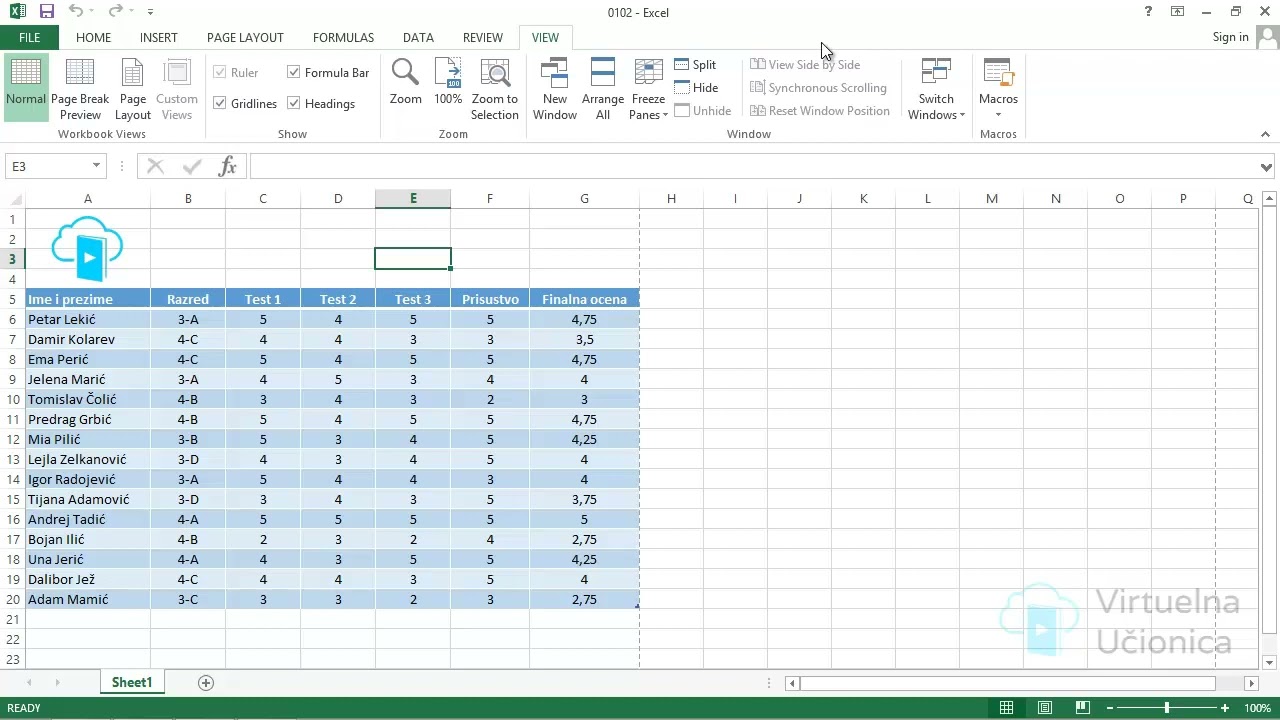The height and width of the screenshot is (720, 1280).
Task: Open Custom Views dialog
Action: 177,88
